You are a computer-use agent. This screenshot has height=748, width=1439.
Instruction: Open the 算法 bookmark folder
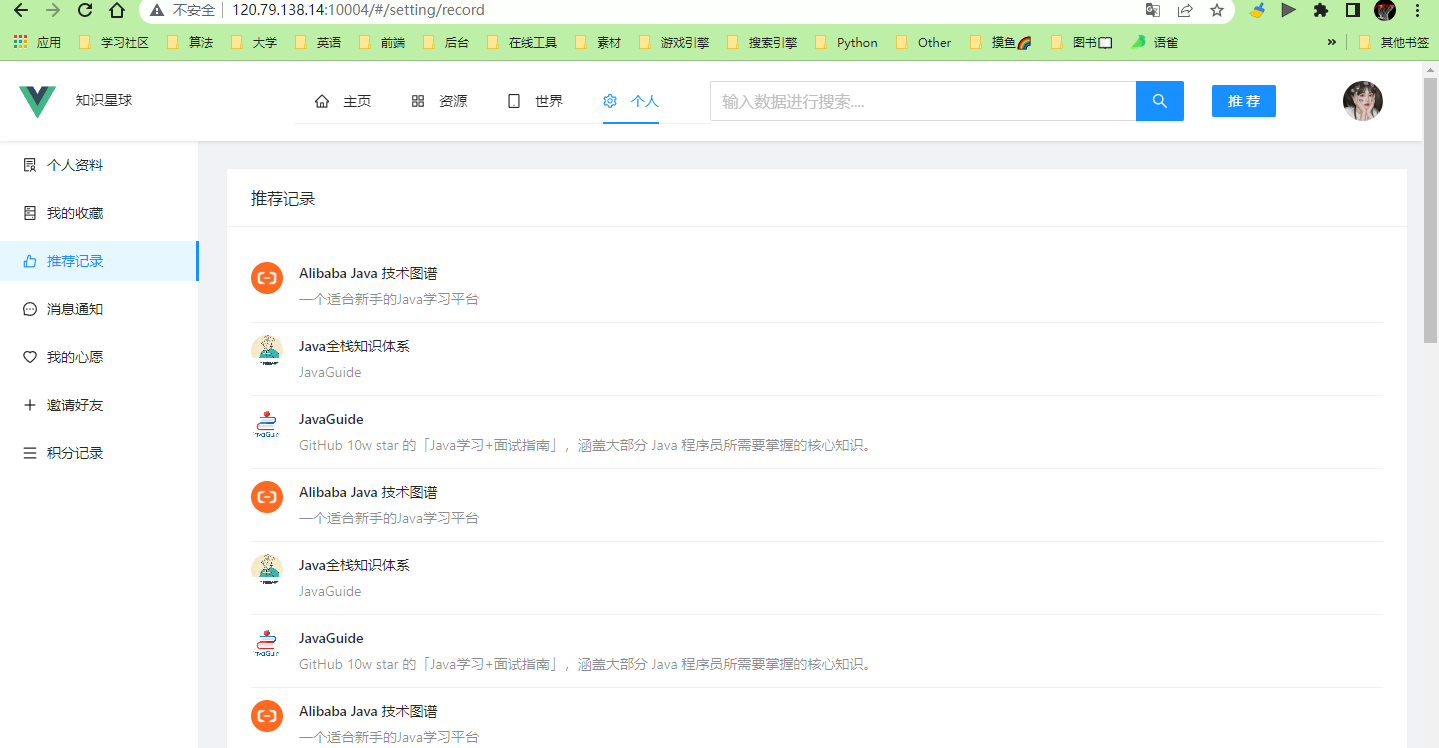189,43
